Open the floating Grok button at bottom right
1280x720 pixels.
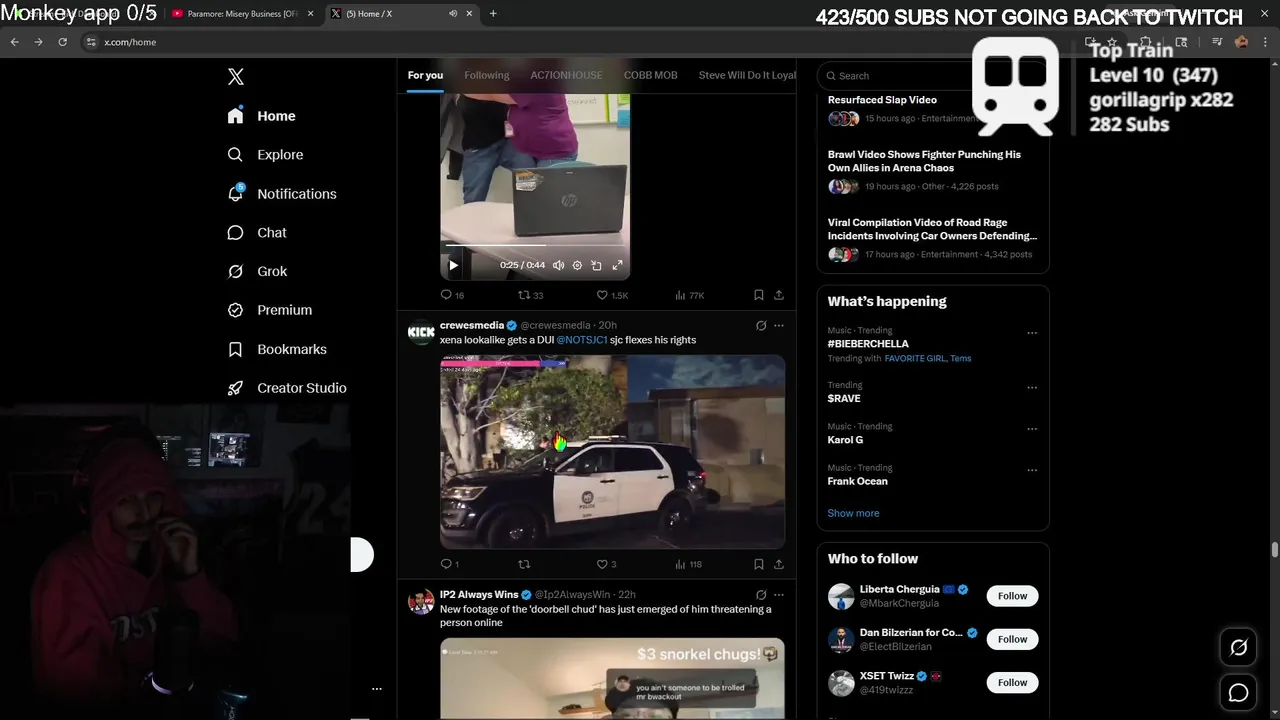(x=1238, y=648)
